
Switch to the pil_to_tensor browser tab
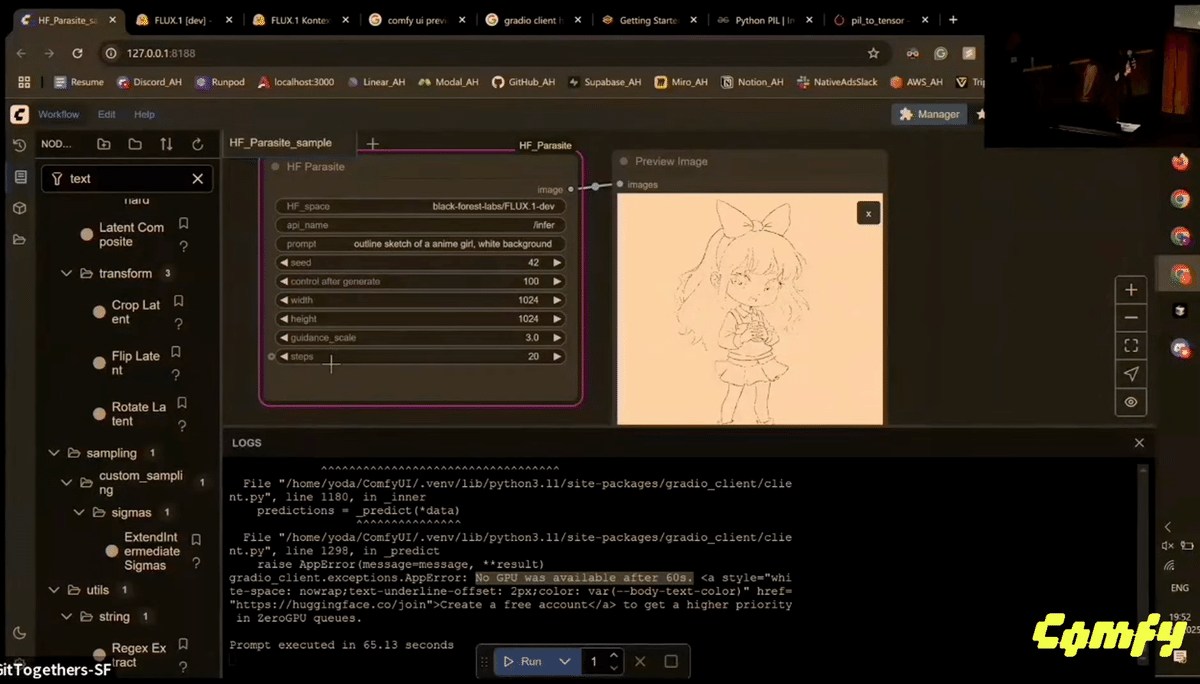[x=879, y=20]
